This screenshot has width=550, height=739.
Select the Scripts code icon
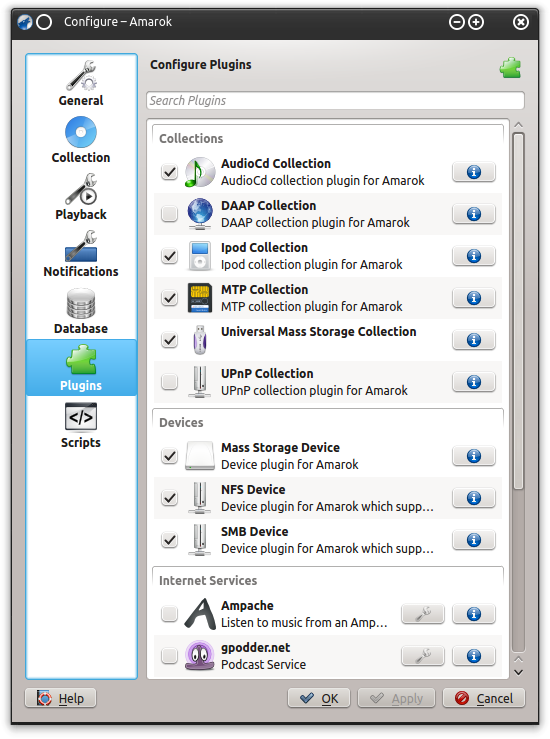[x=81, y=417]
